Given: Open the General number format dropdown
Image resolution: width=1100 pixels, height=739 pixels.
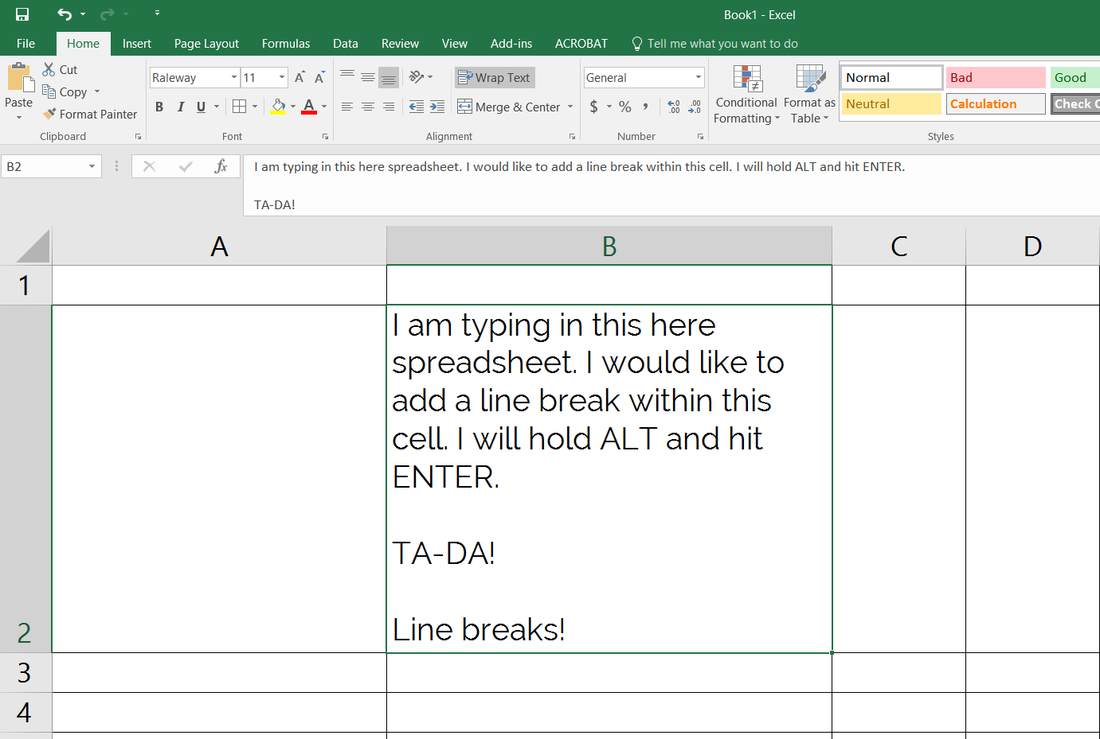Looking at the screenshot, I should tap(697, 77).
